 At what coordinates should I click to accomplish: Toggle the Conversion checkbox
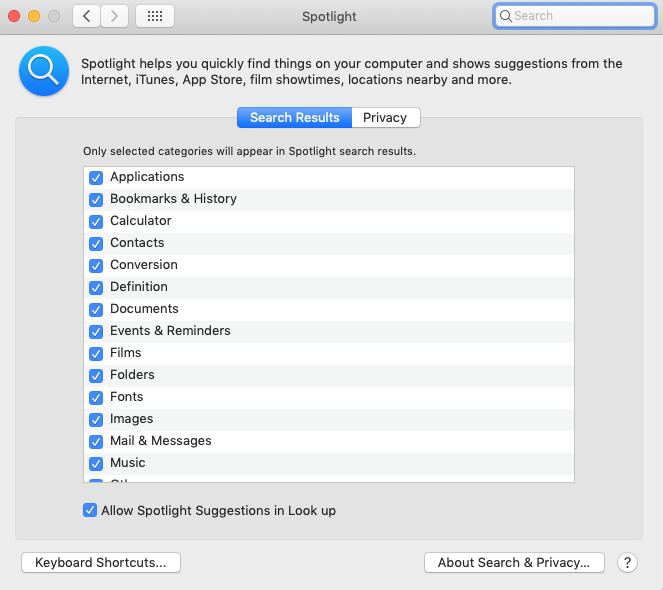[96, 266]
